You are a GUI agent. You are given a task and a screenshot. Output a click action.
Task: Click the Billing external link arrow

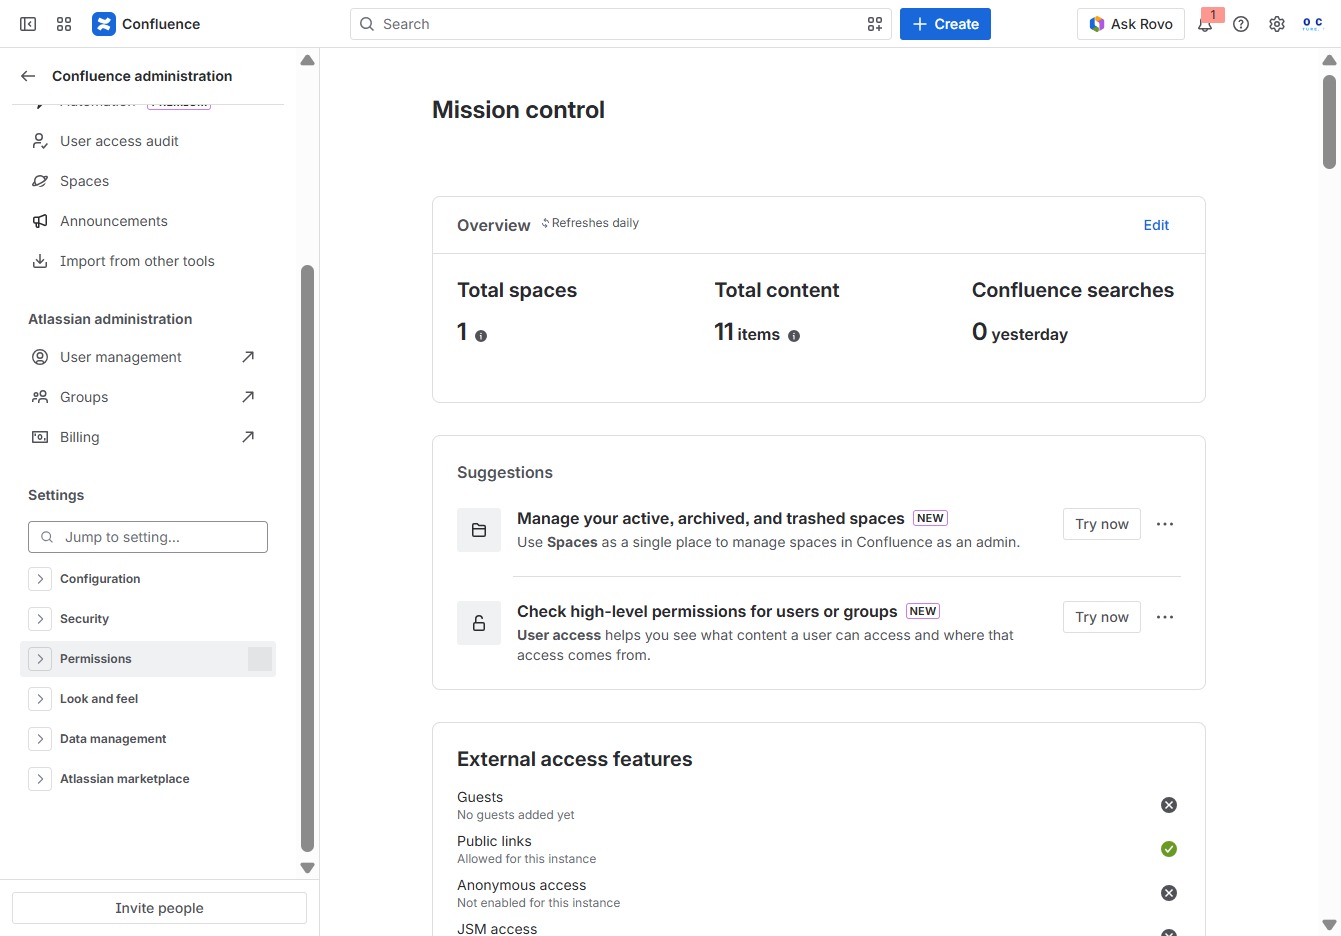tap(248, 437)
